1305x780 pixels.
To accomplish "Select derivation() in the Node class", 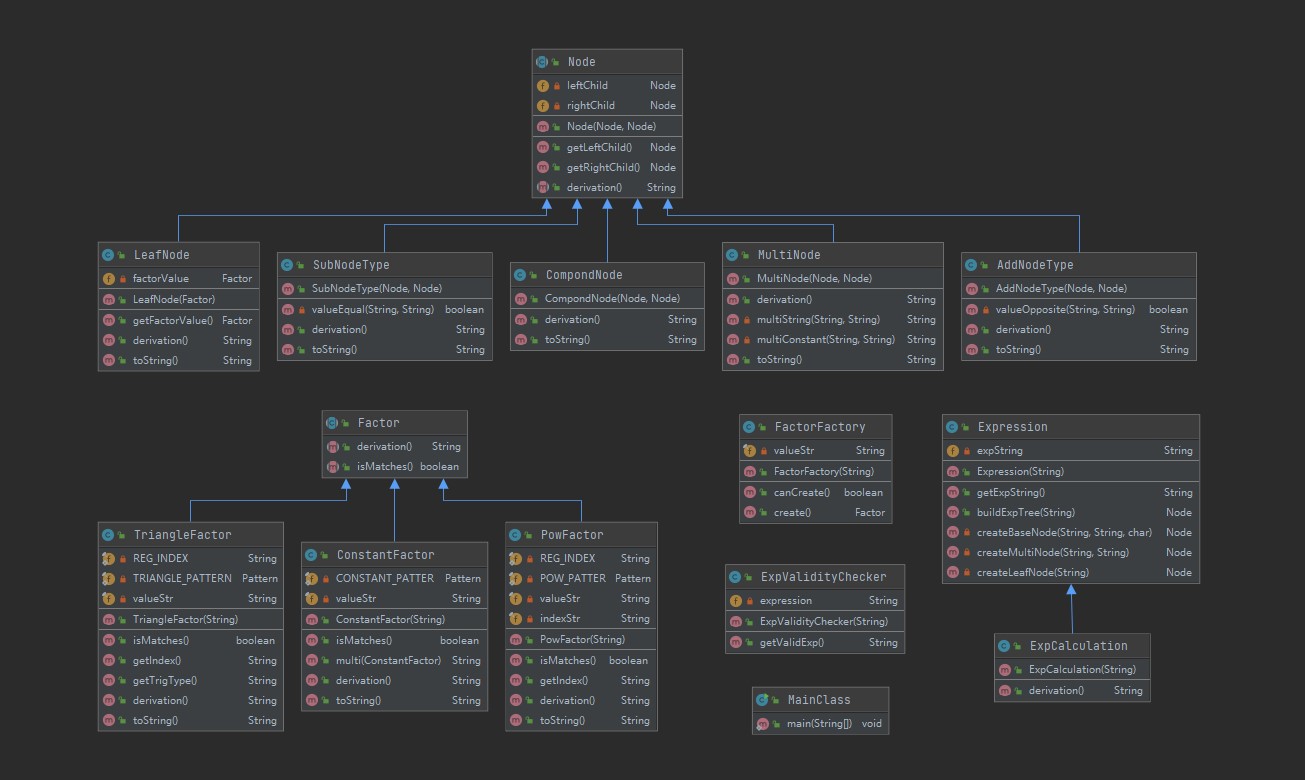I will pyautogui.click(x=607, y=187).
